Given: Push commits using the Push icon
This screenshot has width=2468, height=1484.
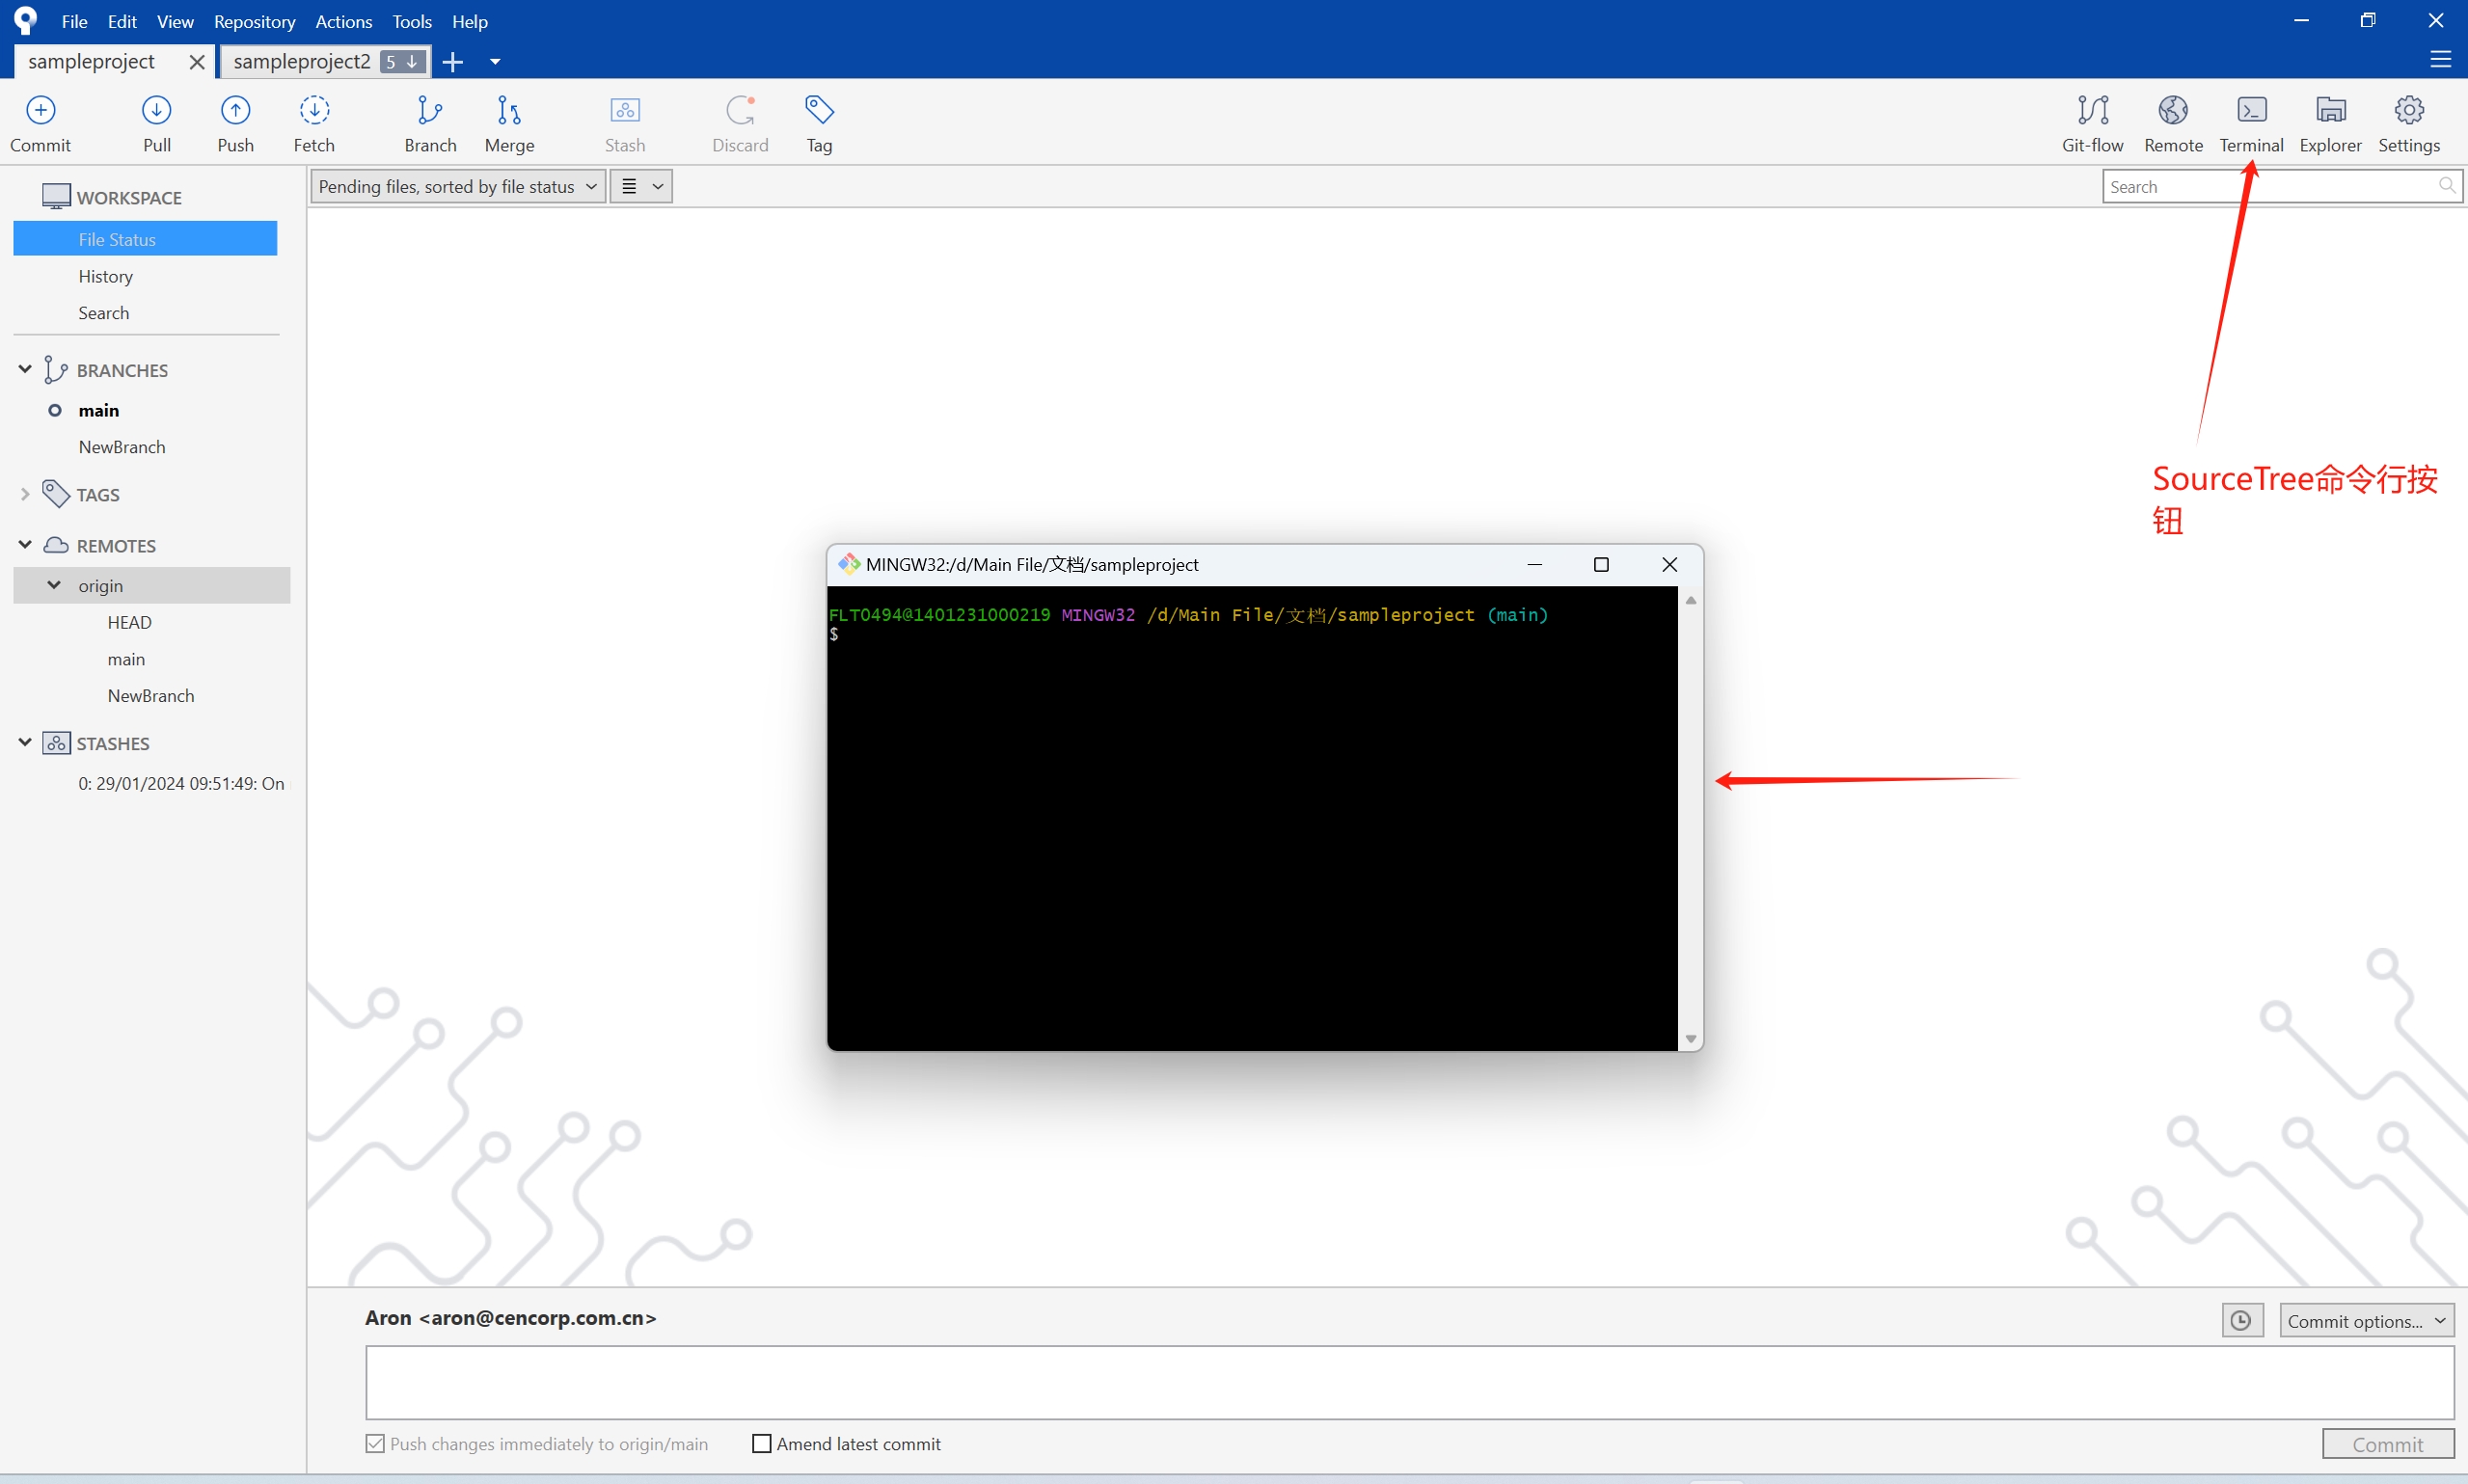Looking at the screenshot, I should 235,122.
